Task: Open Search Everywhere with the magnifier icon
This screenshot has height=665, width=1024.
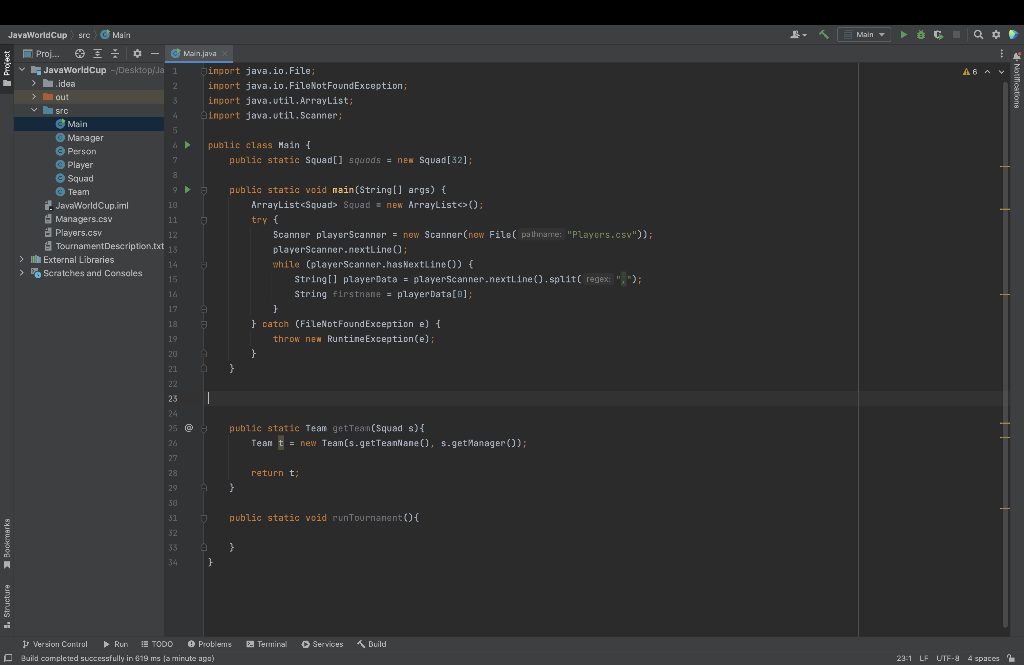Action: point(978,33)
